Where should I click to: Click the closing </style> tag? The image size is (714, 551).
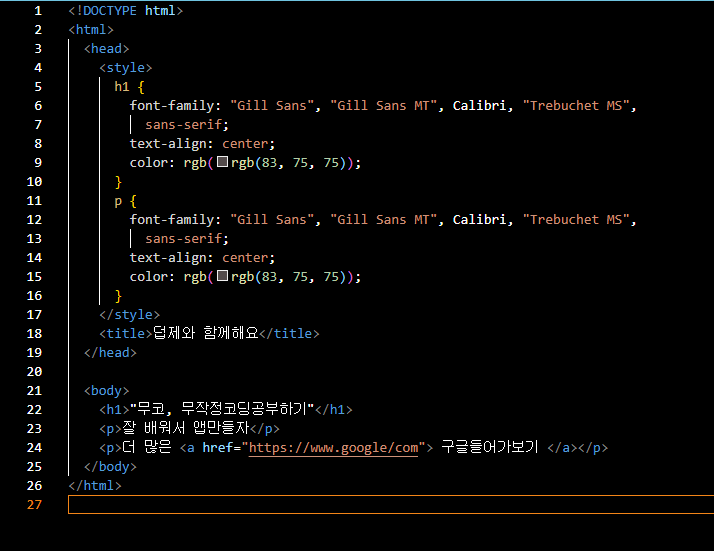130,315
